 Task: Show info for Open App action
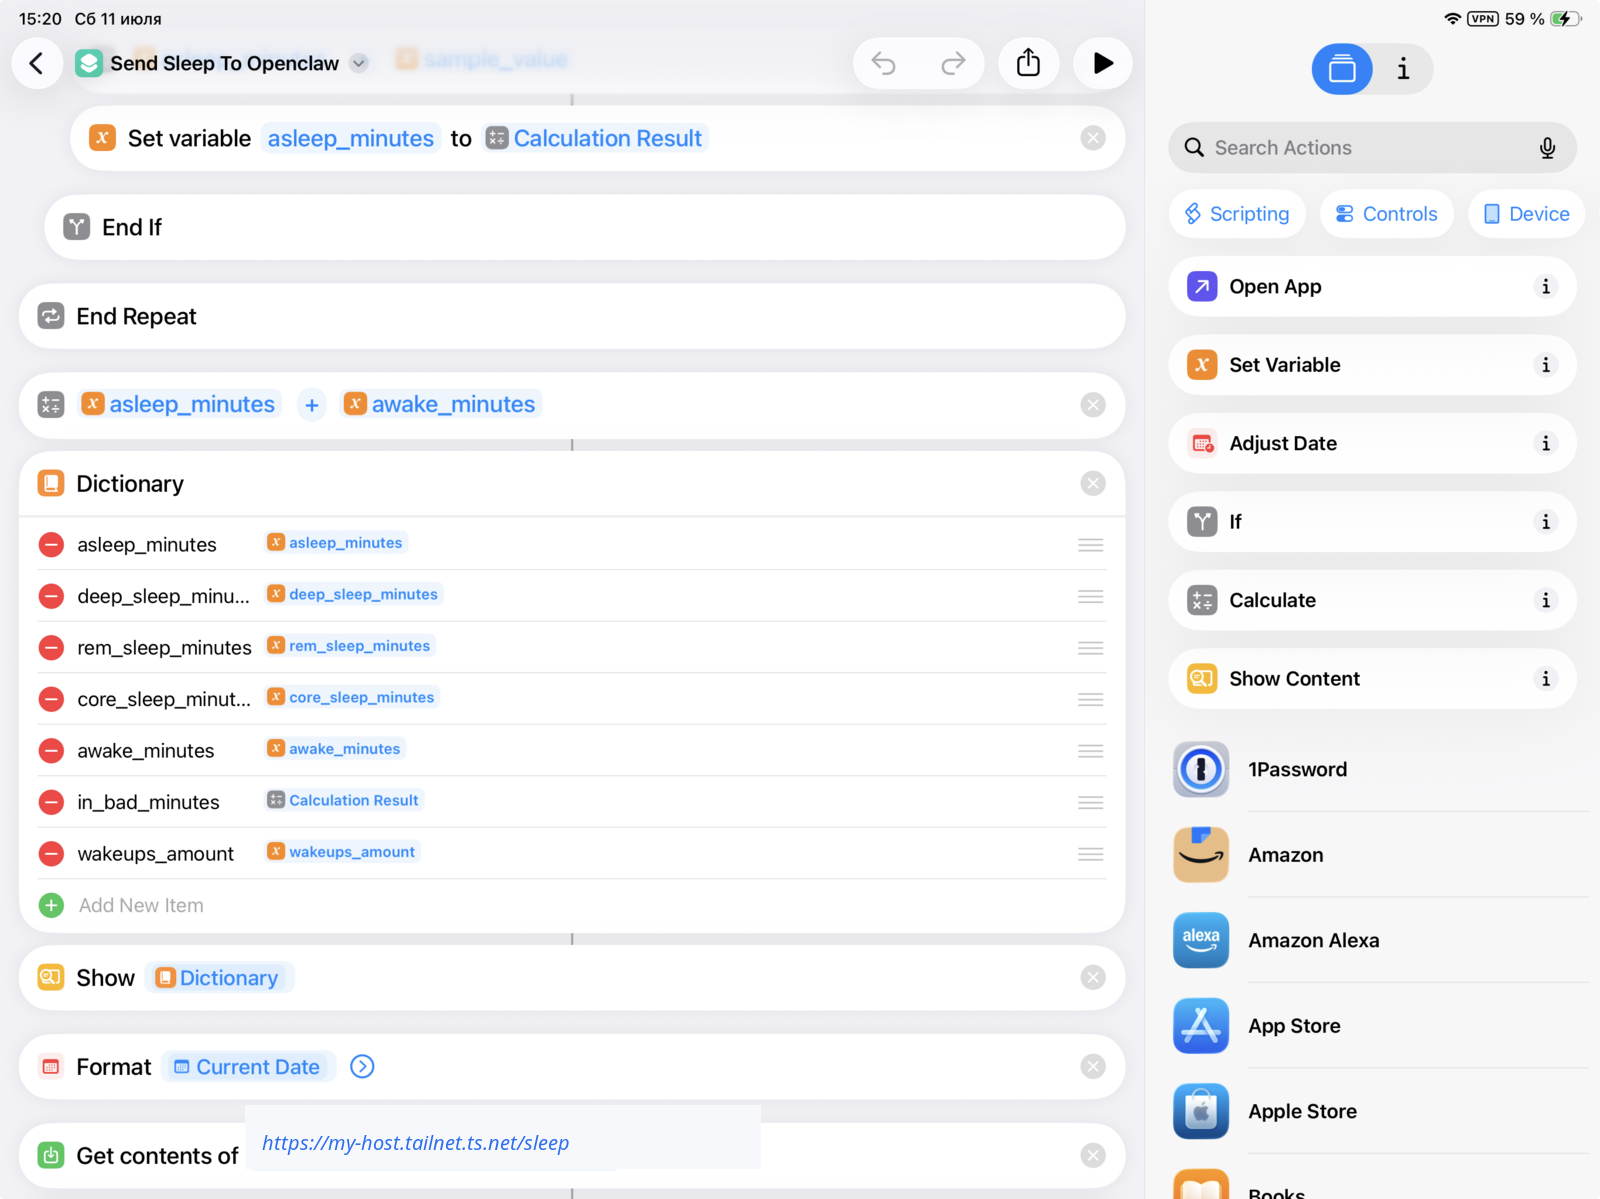1545,287
